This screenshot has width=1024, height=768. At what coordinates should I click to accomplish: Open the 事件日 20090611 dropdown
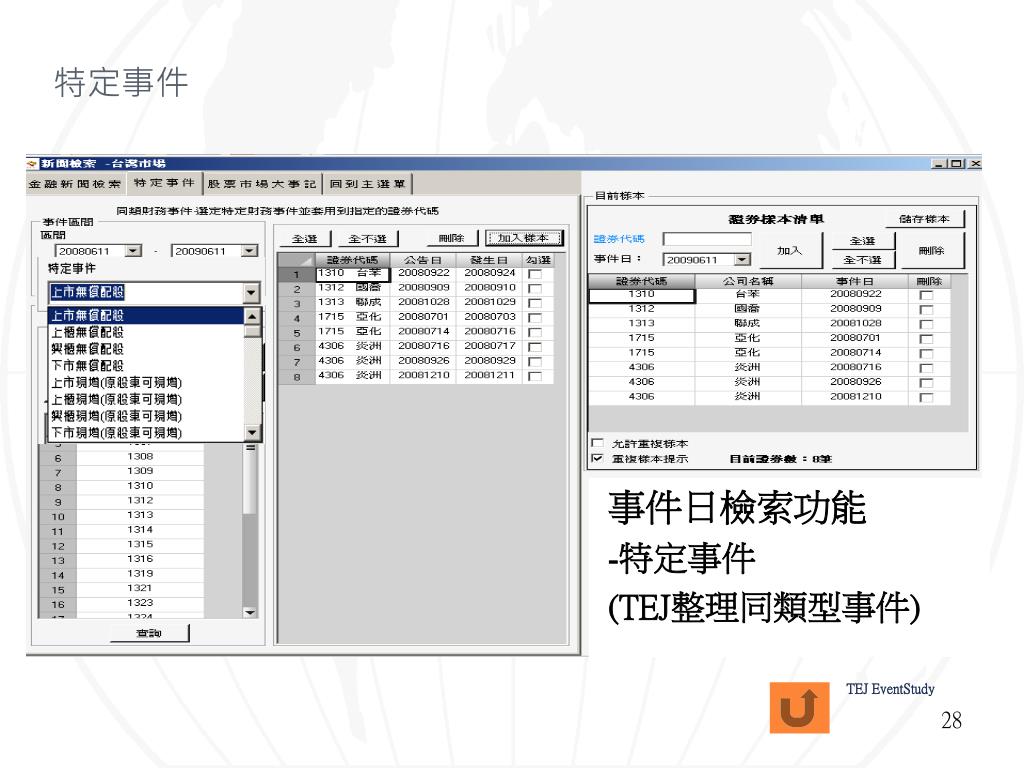[x=742, y=260]
